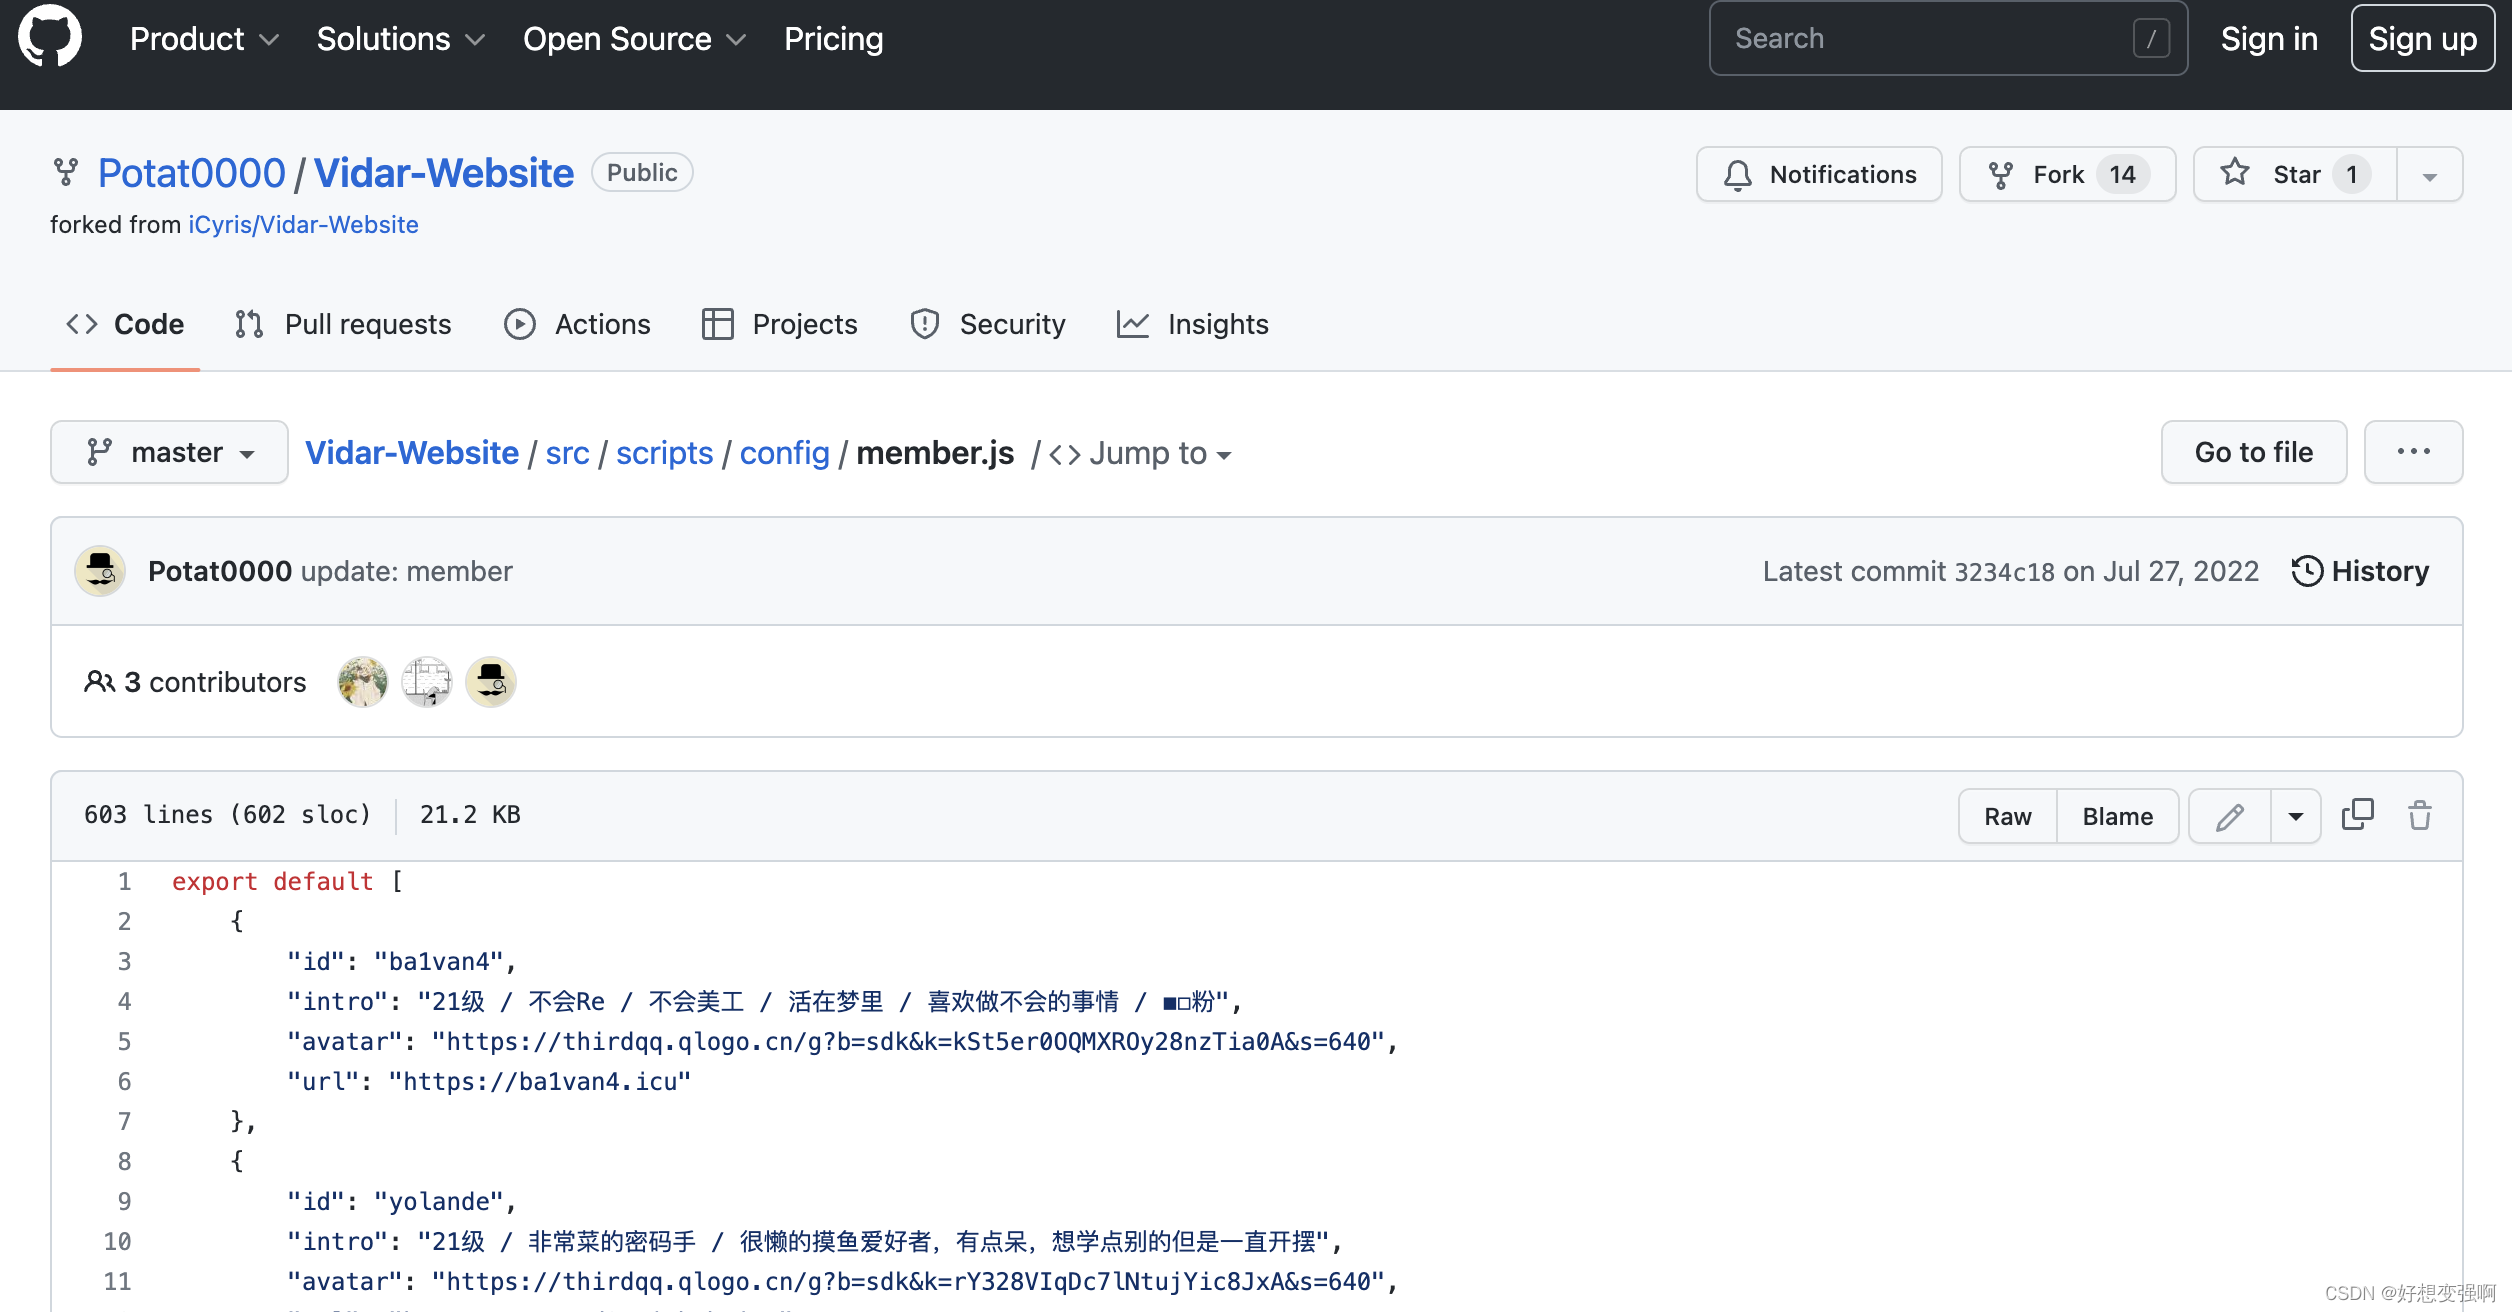The image size is (2512, 1312).
Task: Open the 'update: member' commit message
Action: tap(407, 571)
